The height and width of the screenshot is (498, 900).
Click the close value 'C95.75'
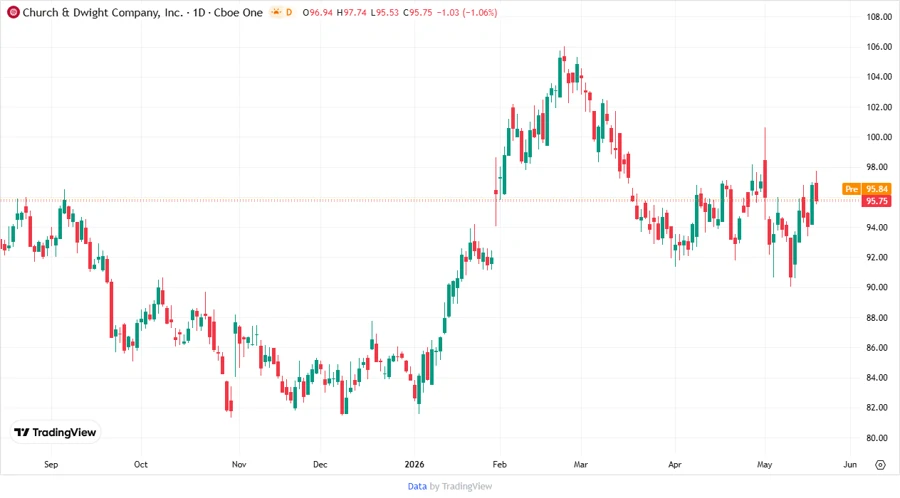tap(417, 12)
